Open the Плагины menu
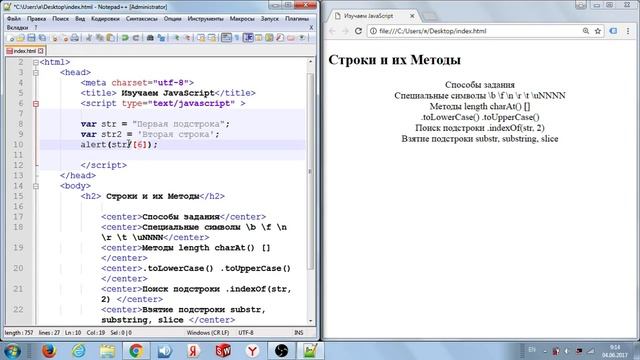The image size is (640, 360). point(297,18)
